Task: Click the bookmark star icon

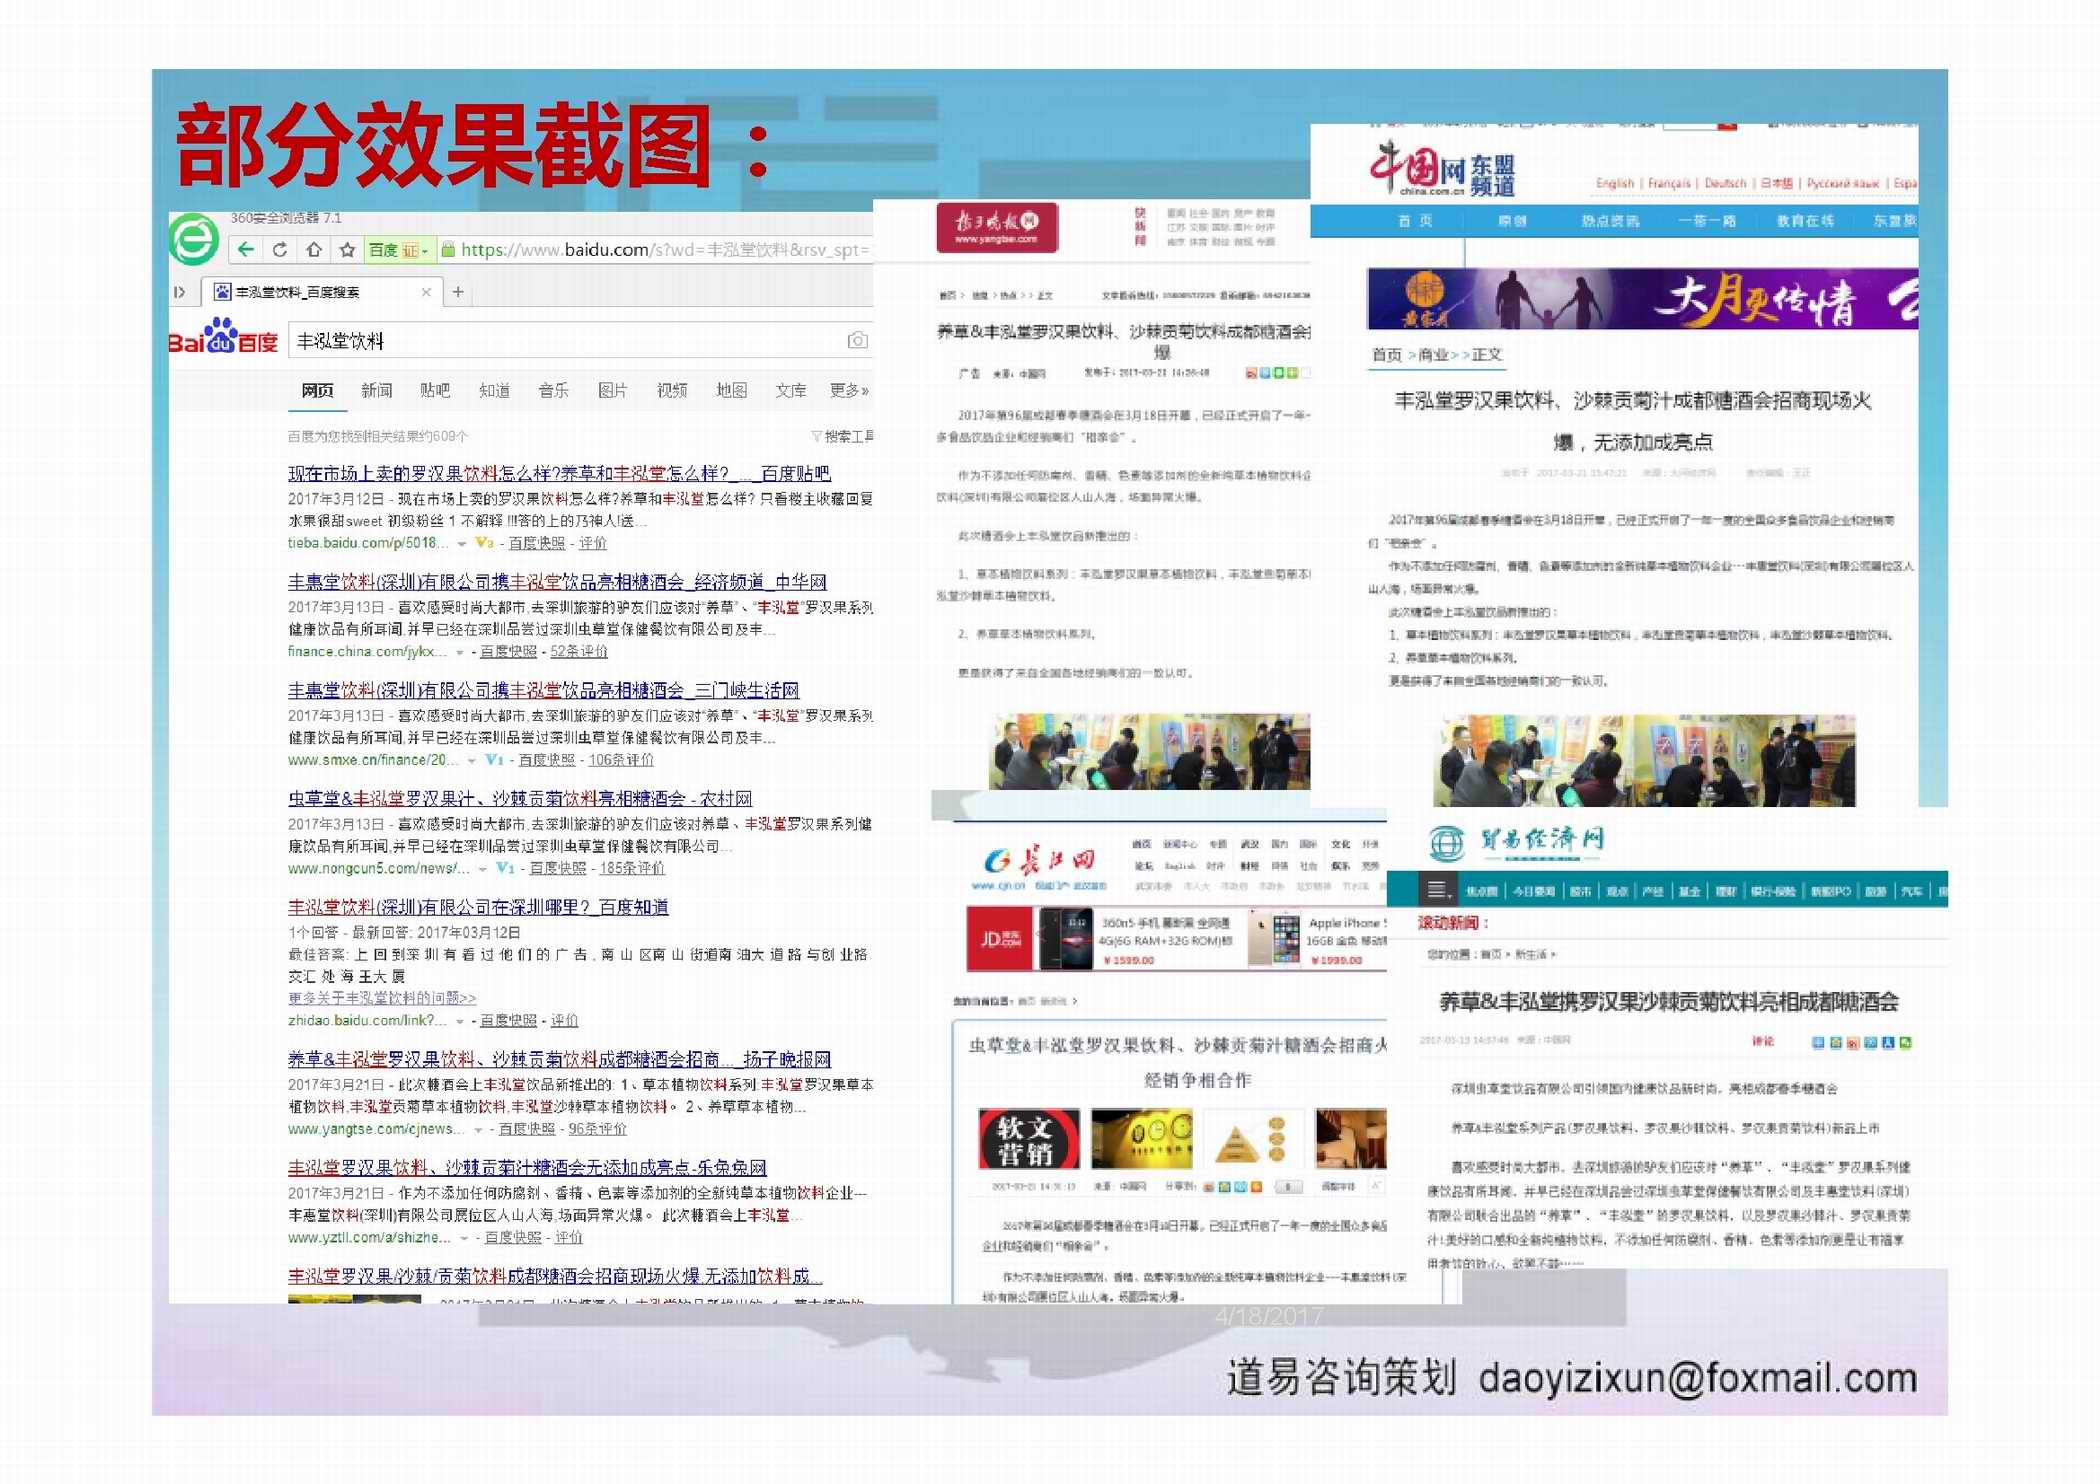Action: [347, 250]
